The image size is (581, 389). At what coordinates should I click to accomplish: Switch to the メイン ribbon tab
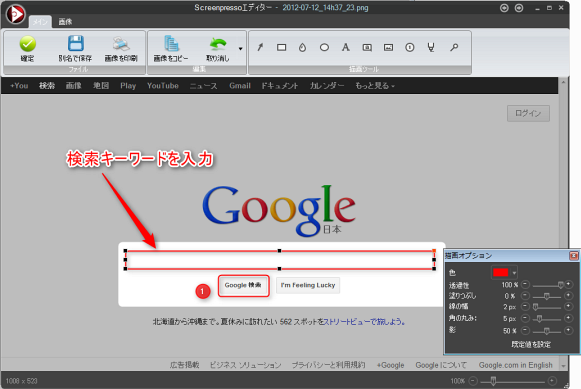pos(40,22)
